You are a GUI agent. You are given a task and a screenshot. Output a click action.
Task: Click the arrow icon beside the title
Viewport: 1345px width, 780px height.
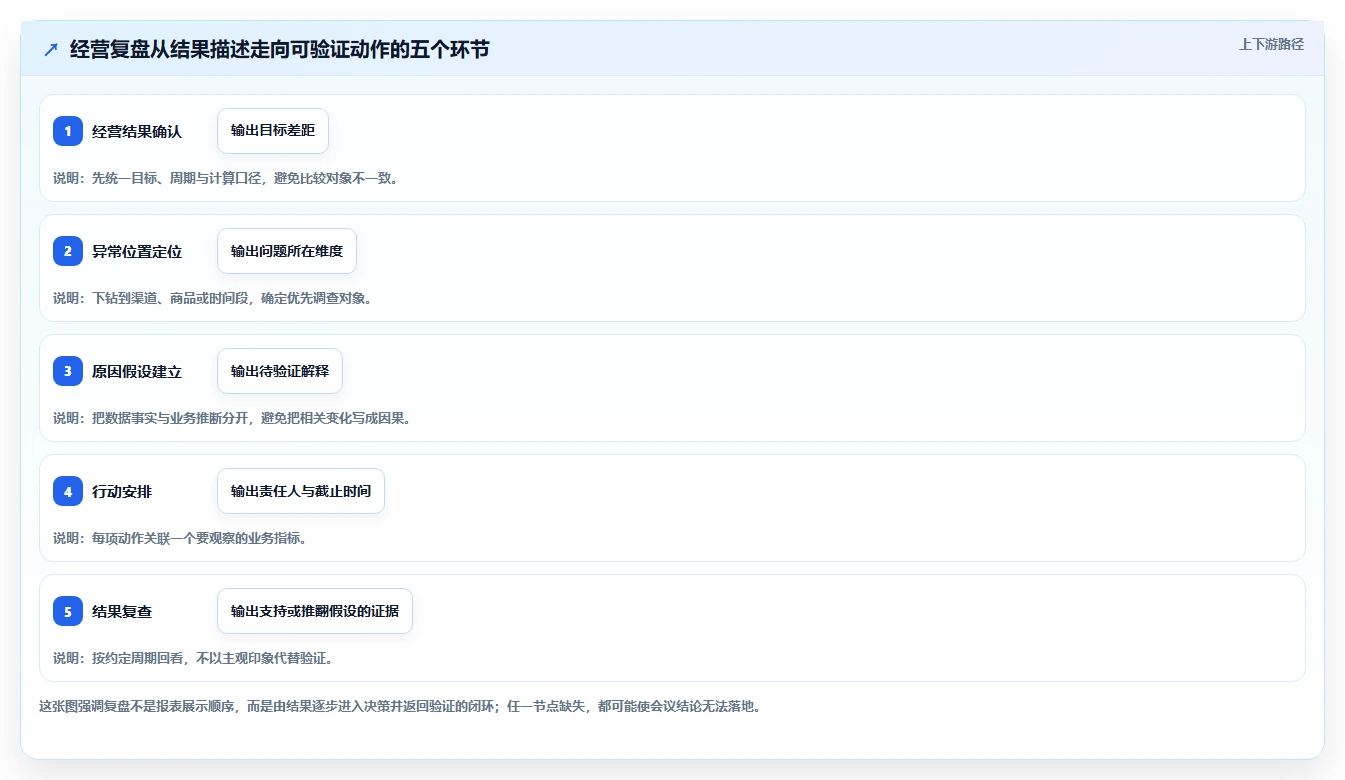(50, 49)
